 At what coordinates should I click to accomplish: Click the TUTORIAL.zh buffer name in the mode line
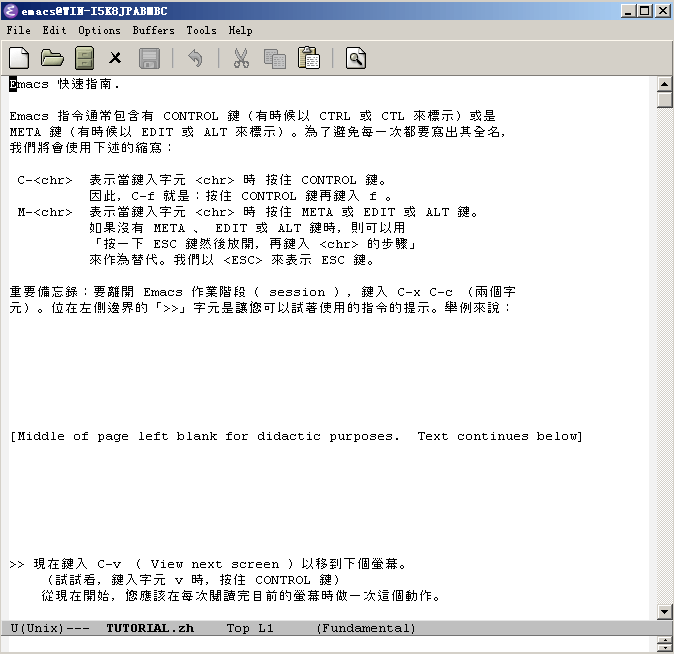tap(150, 628)
